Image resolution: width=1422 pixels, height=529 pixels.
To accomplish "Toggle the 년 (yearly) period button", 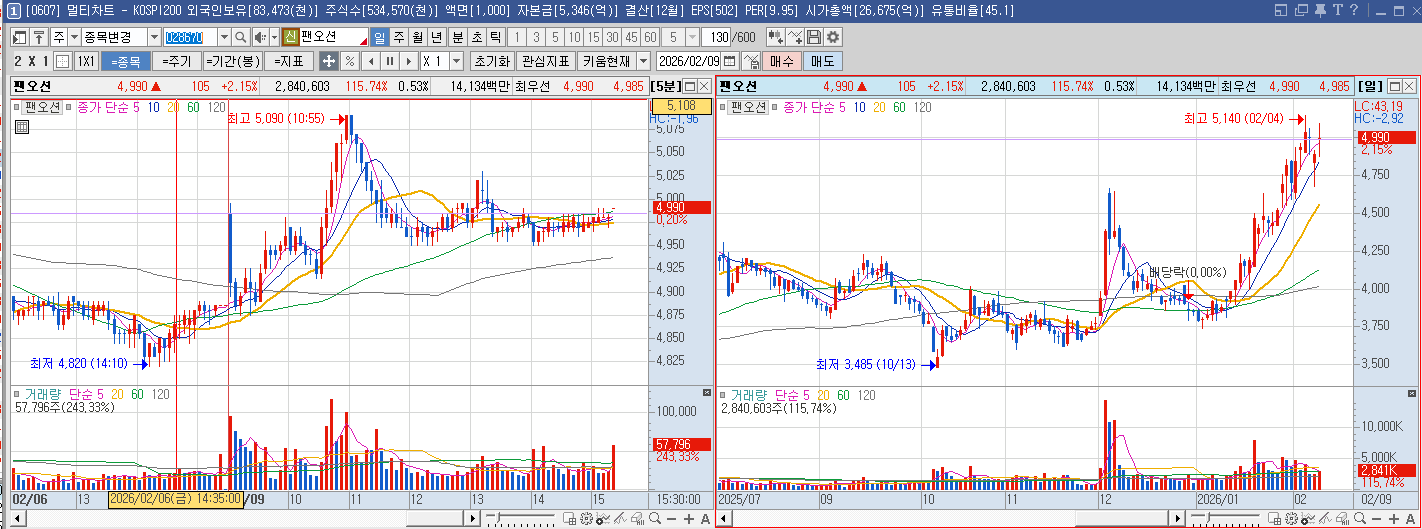I will pyautogui.click(x=436, y=37).
